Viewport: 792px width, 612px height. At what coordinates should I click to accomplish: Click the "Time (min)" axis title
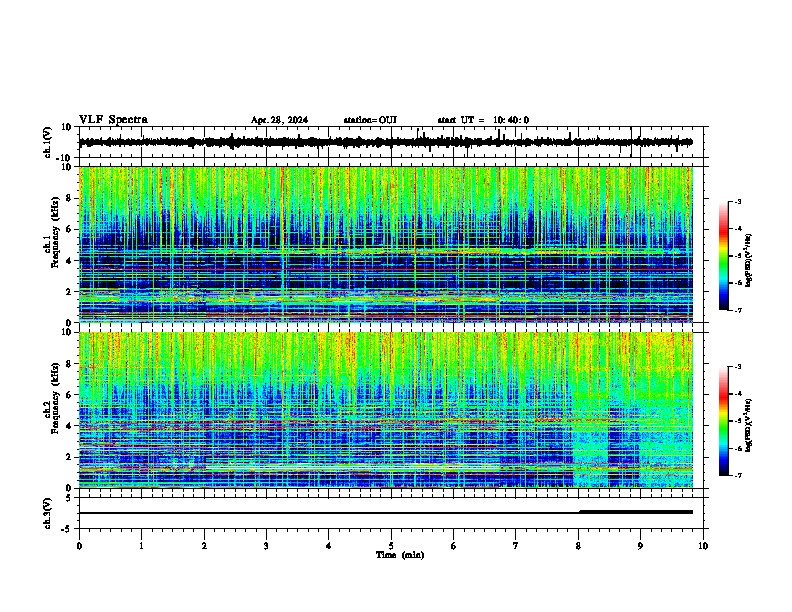tap(400, 555)
